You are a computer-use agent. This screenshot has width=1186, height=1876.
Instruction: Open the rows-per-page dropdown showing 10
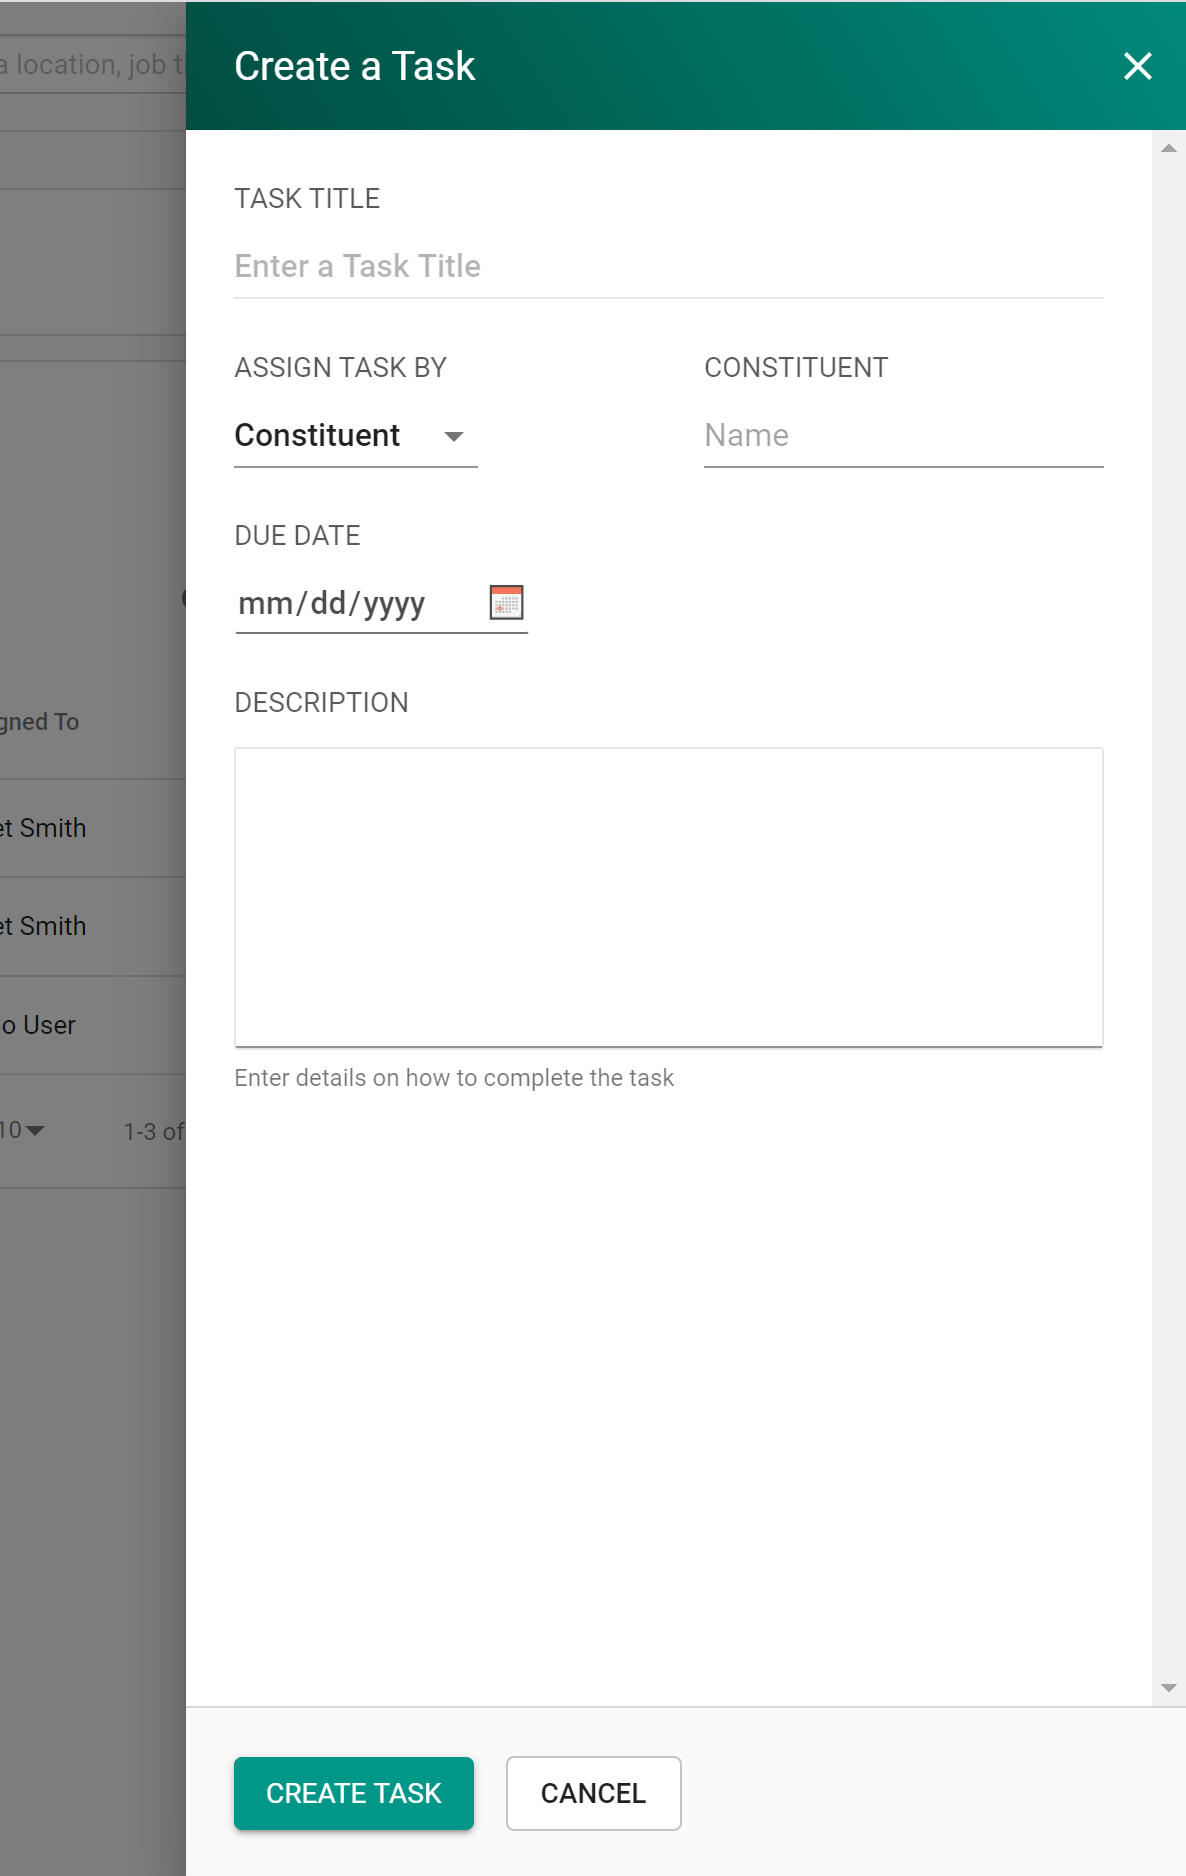pos(22,1130)
